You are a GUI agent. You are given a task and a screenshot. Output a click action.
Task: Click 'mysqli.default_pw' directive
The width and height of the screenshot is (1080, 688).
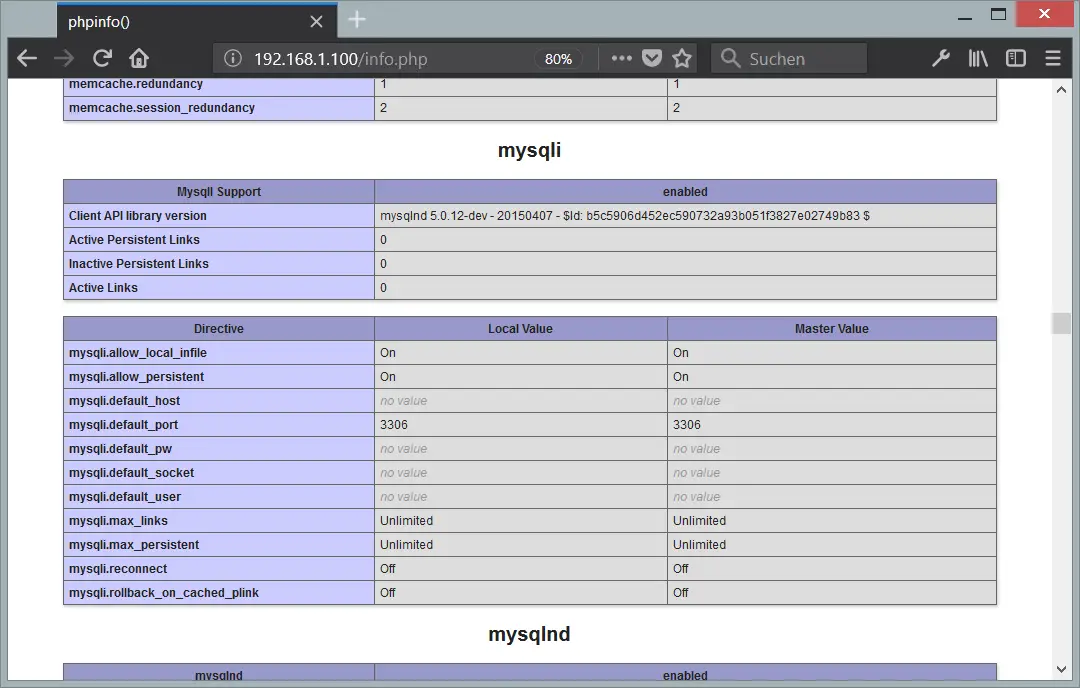[120, 449]
